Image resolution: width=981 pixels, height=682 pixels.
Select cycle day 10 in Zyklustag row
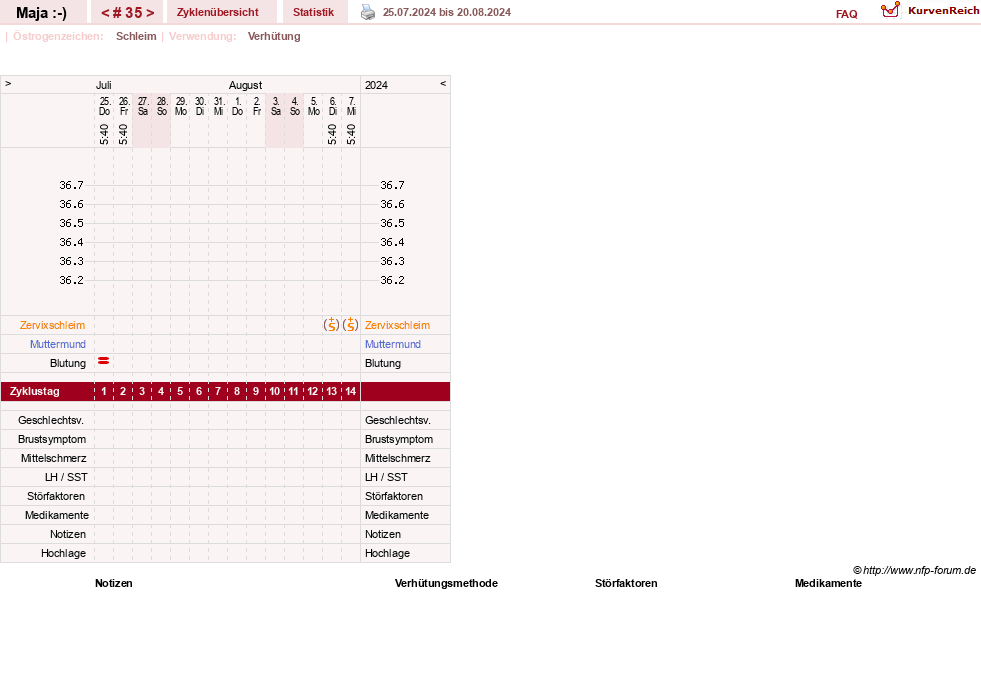pyautogui.click(x=275, y=392)
